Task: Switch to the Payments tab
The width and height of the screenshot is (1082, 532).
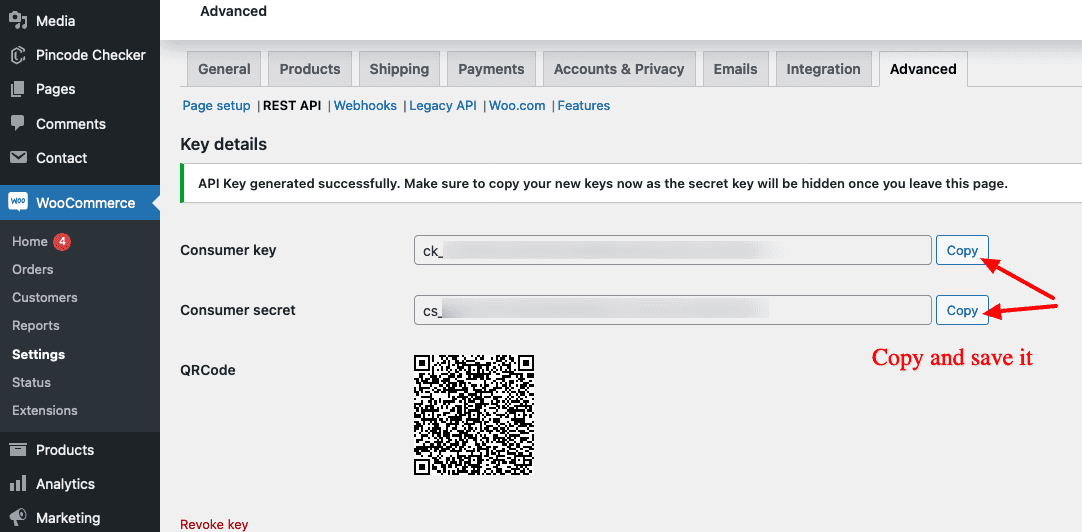Action: click(491, 69)
